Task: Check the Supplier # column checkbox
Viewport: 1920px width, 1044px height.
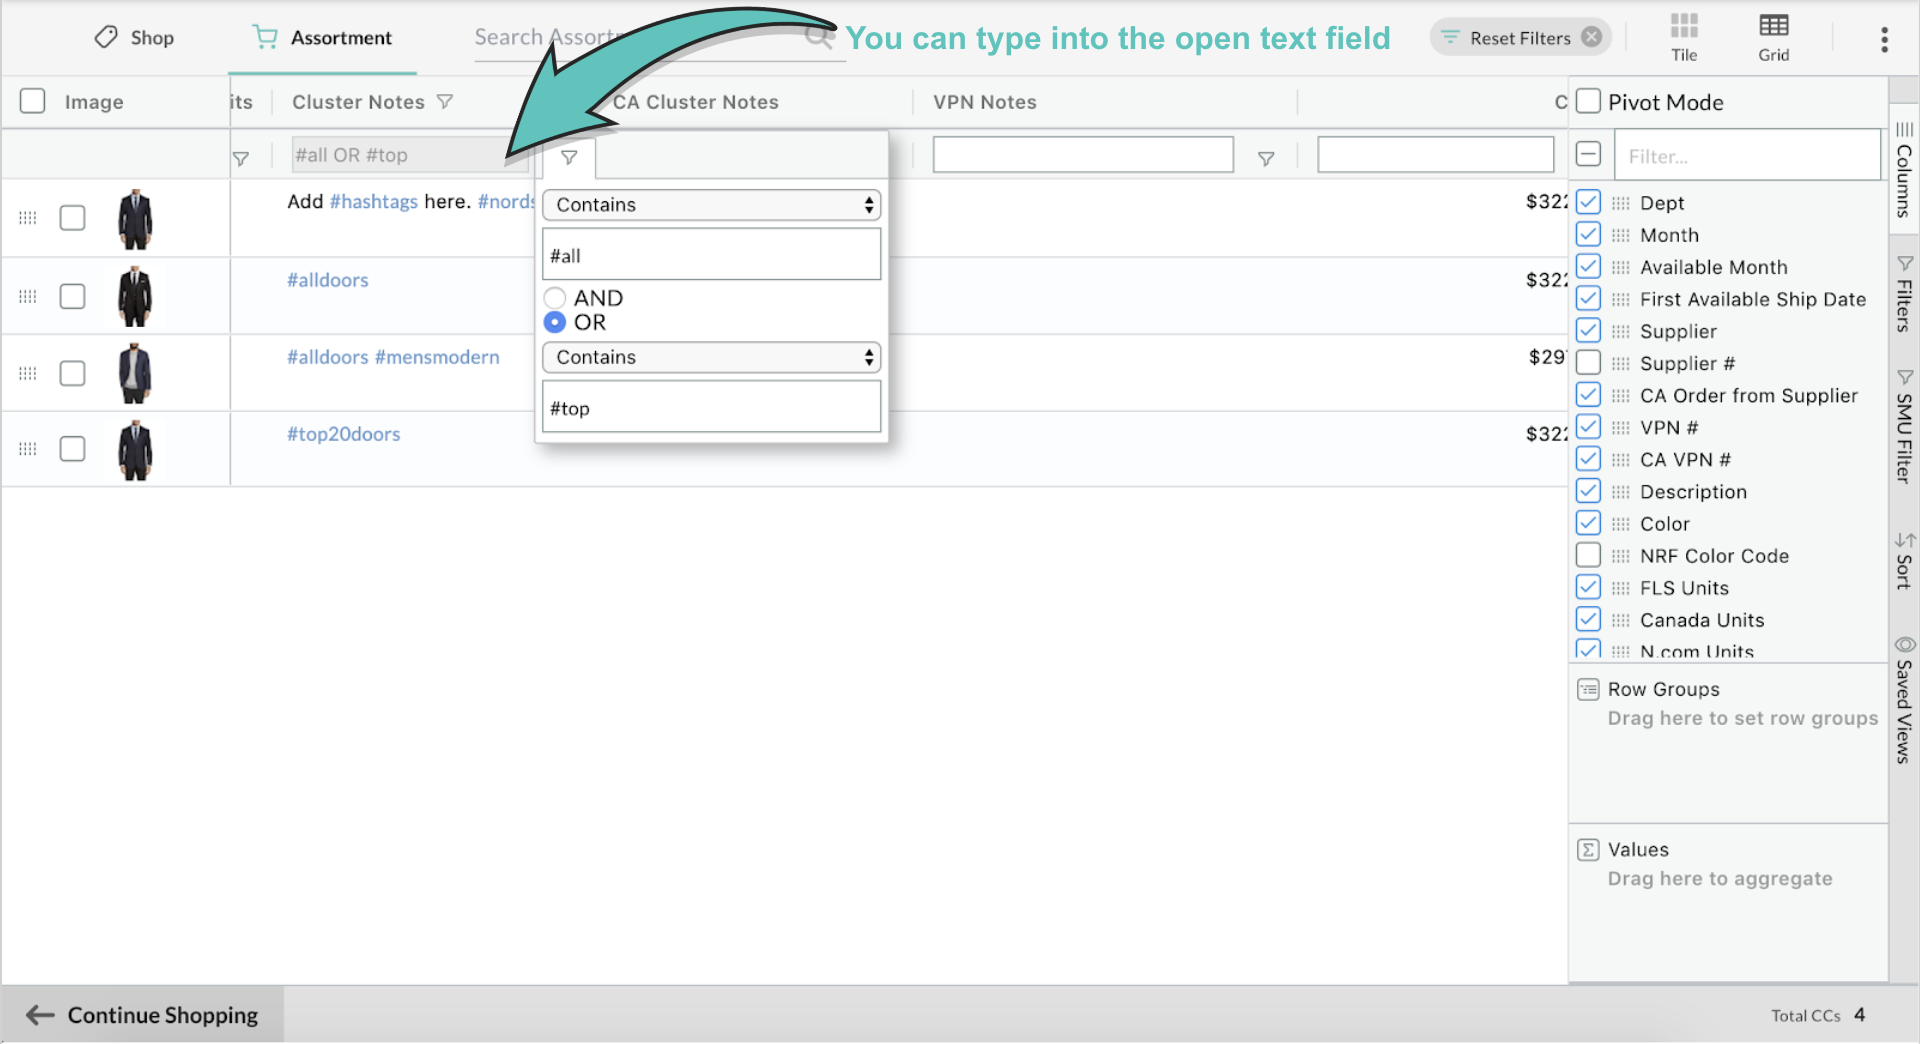Action: [x=1588, y=363]
